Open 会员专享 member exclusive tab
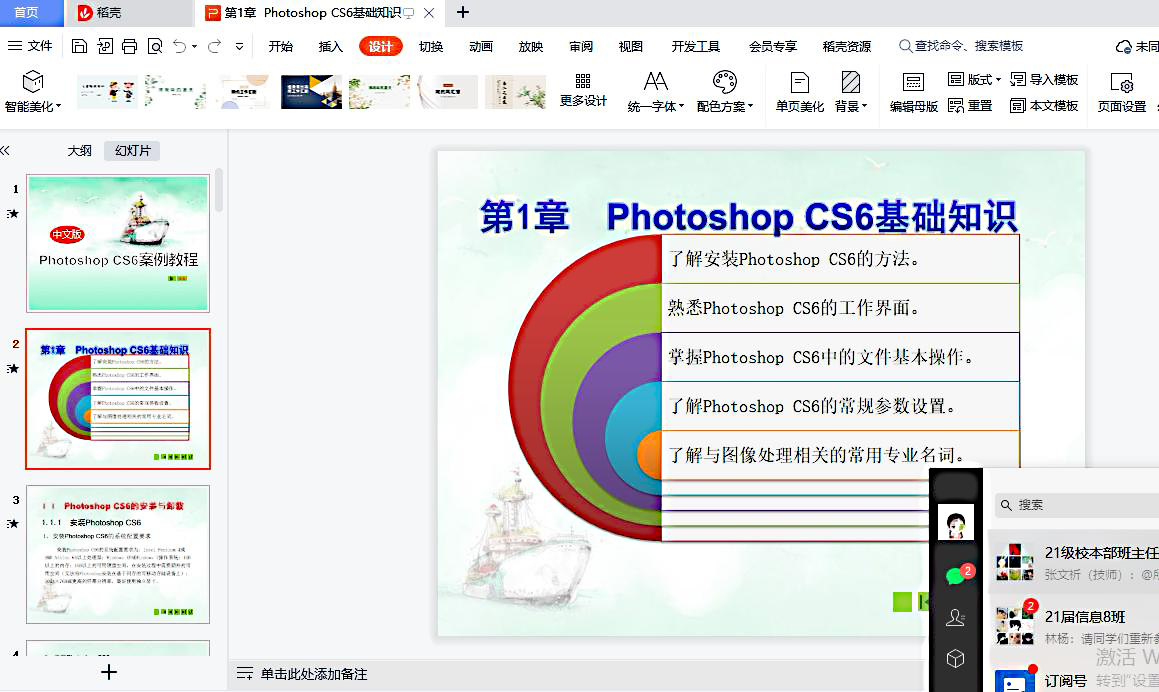The image size is (1159, 692). coord(773,47)
